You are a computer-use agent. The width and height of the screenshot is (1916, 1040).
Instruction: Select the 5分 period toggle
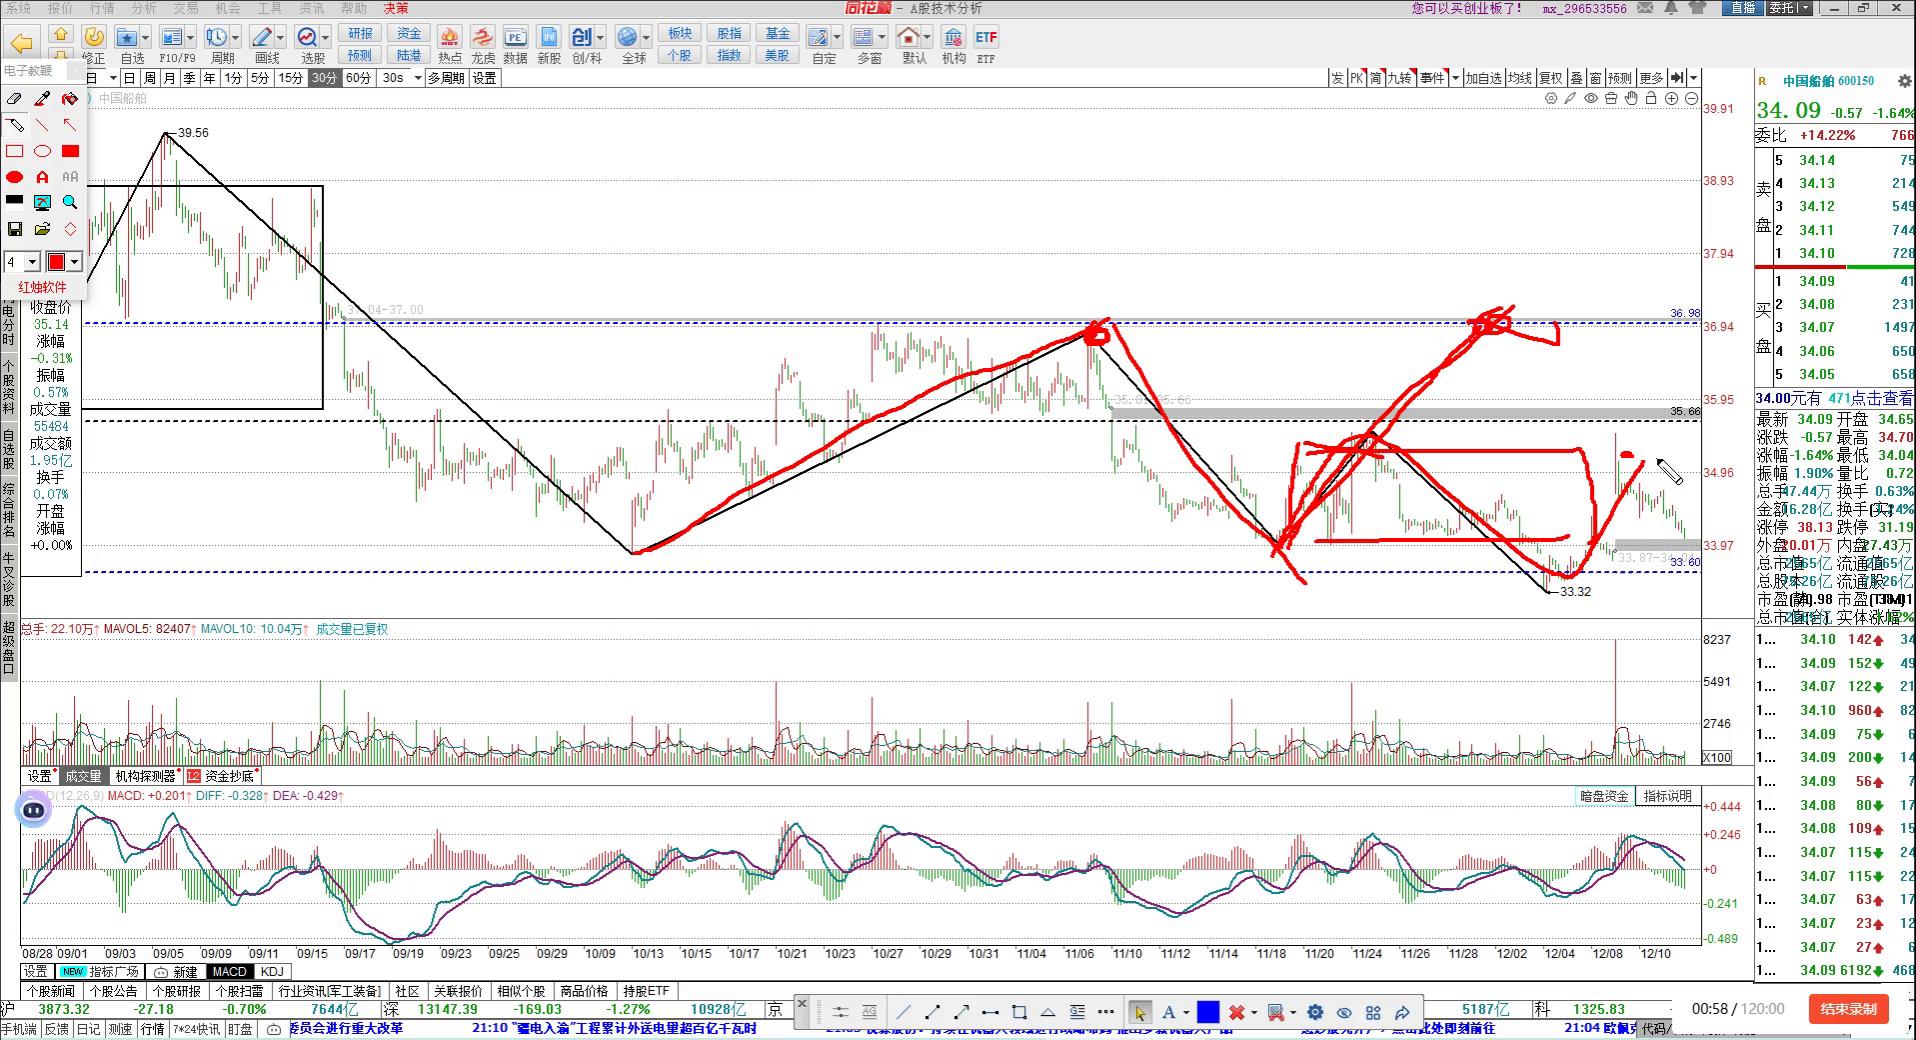tap(260, 78)
